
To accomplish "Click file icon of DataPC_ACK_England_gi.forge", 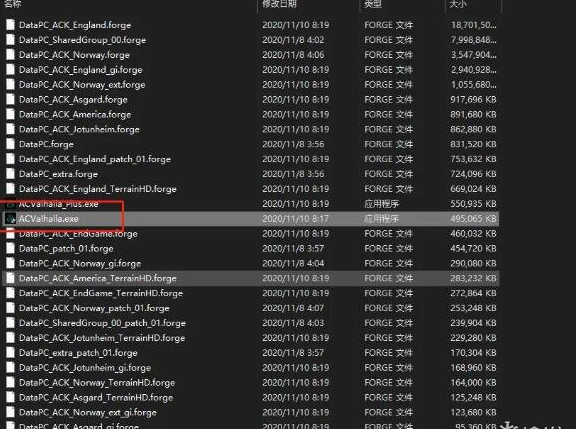I will (11, 70).
